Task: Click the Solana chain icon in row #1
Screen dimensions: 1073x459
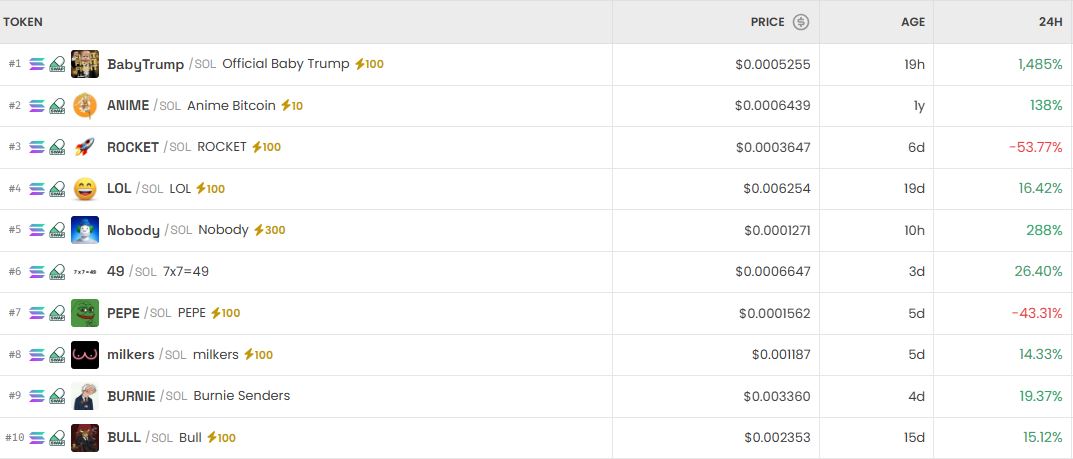Action: 37,64
